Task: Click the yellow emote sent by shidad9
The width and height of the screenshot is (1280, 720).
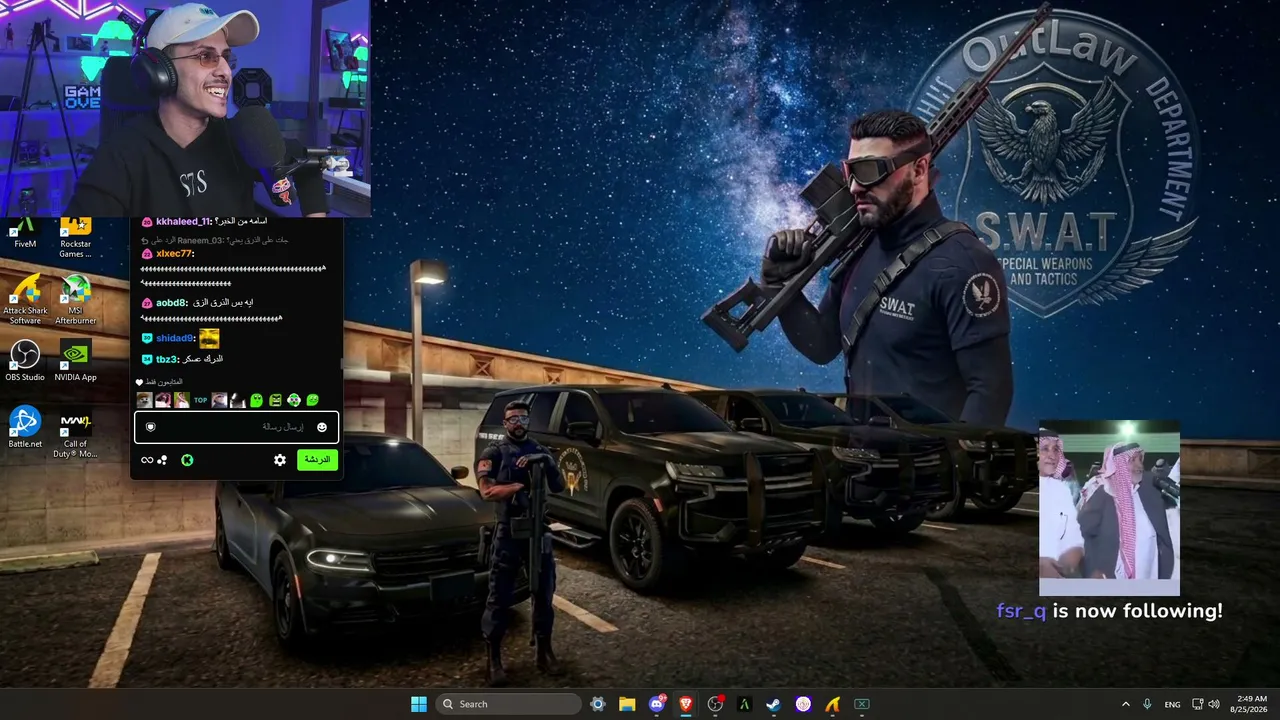Action: click(x=209, y=338)
